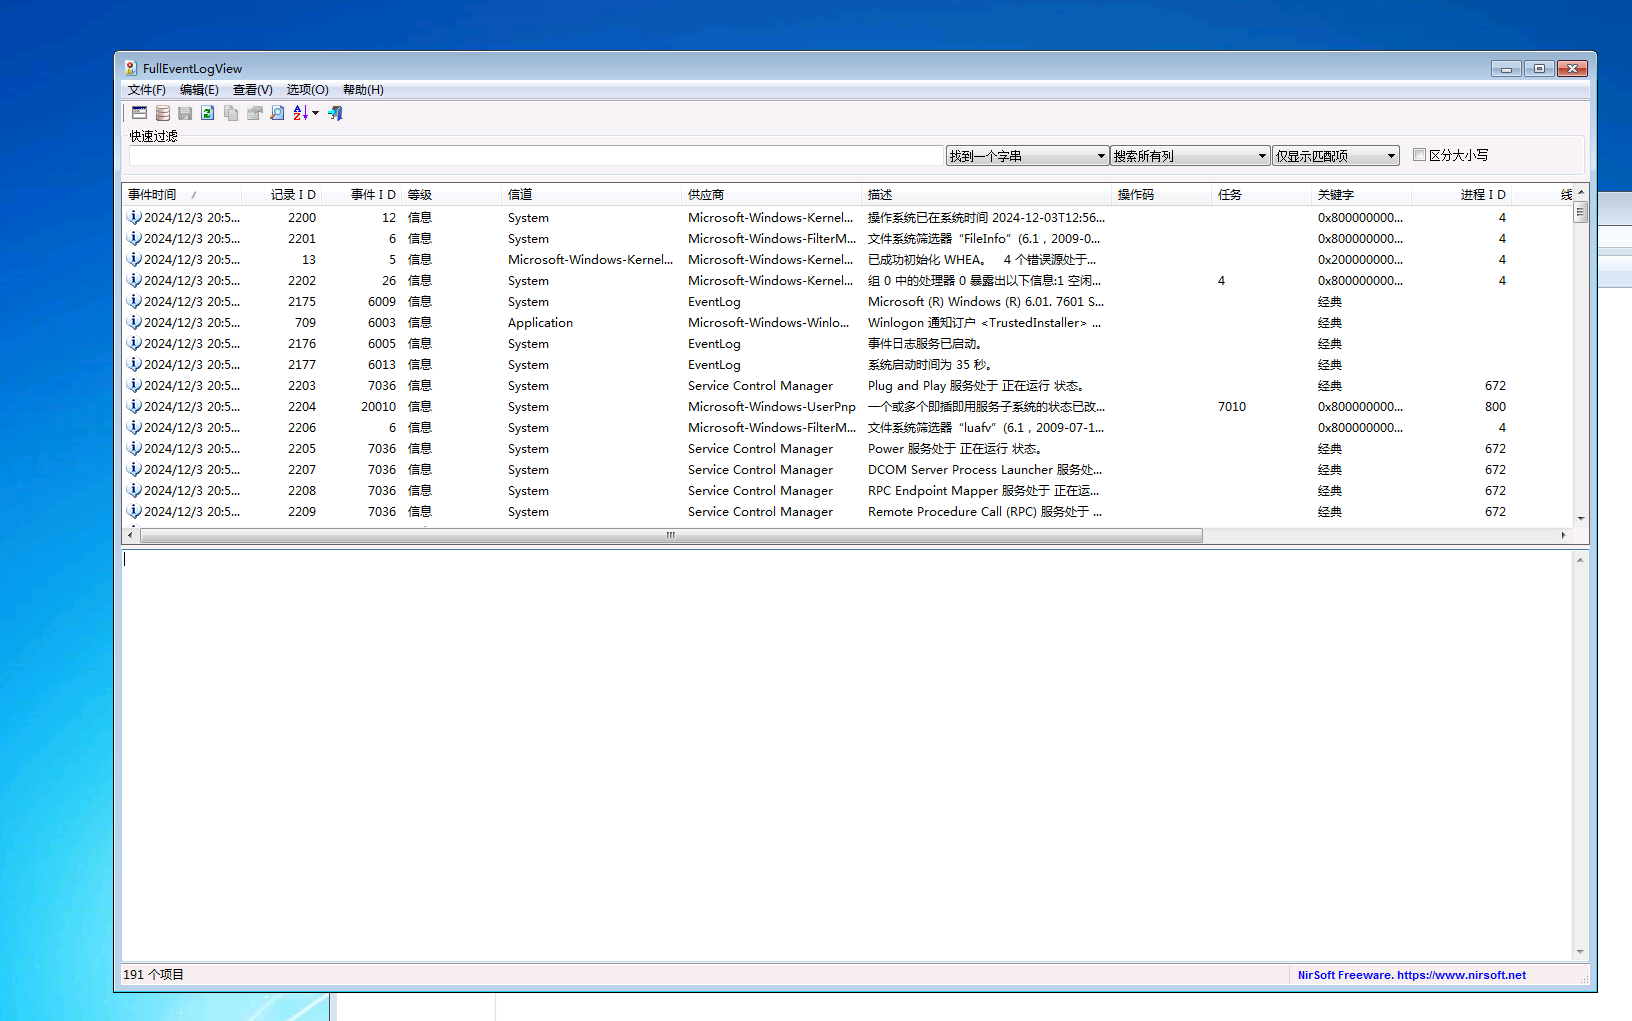Select the 系统启动时间为 35 秒 description
The height and width of the screenshot is (1021, 1632).
(x=929, y=365)
